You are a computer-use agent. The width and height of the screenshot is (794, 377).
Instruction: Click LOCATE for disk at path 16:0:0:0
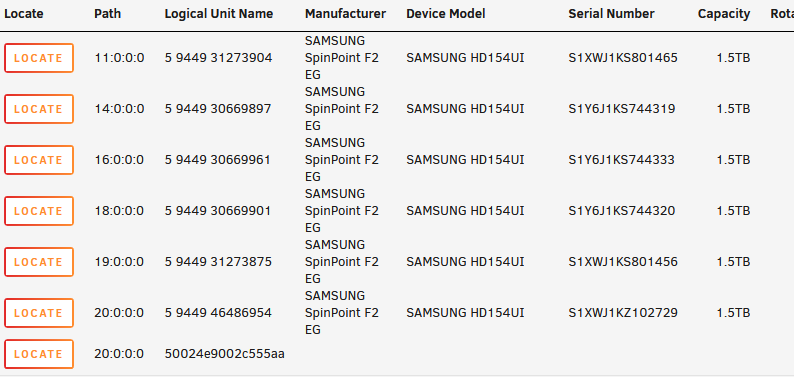(39, 160)
